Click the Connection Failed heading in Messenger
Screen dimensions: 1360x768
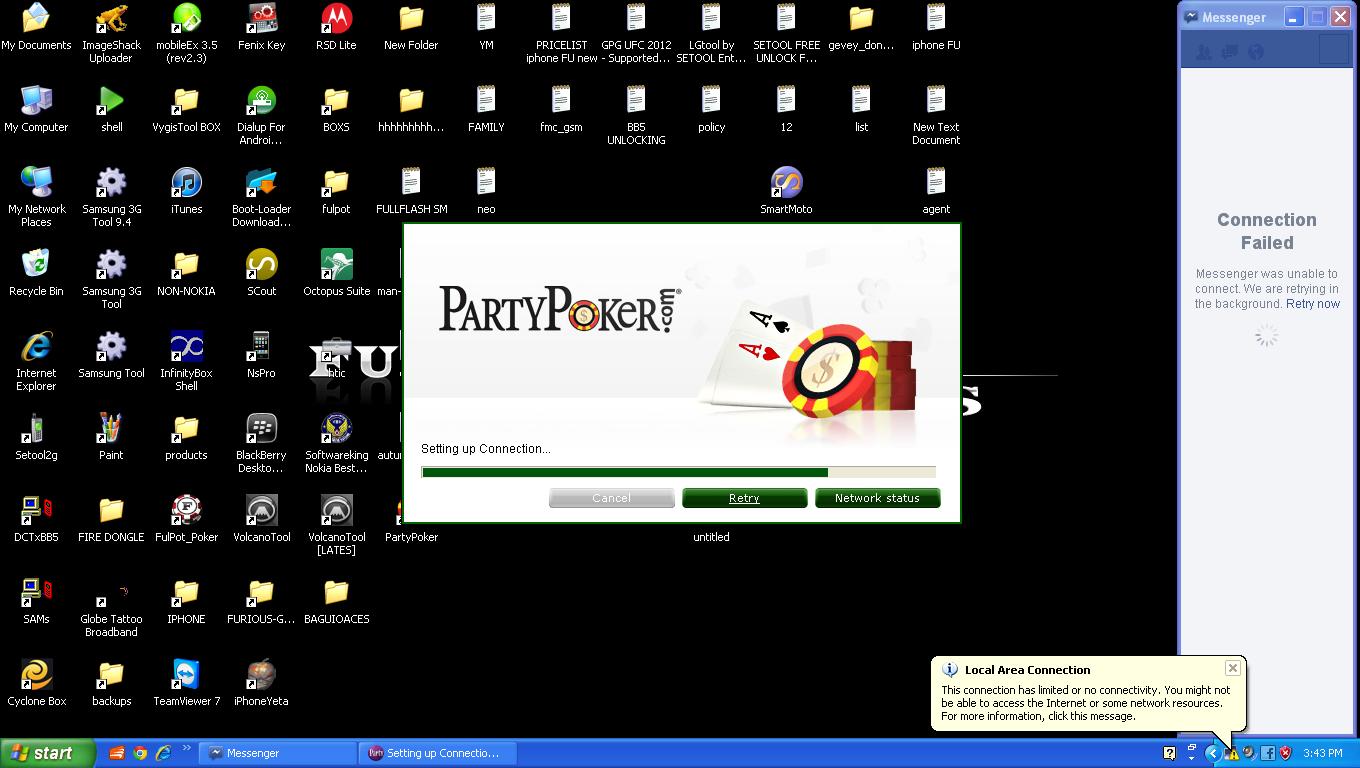coord(1267,231)
